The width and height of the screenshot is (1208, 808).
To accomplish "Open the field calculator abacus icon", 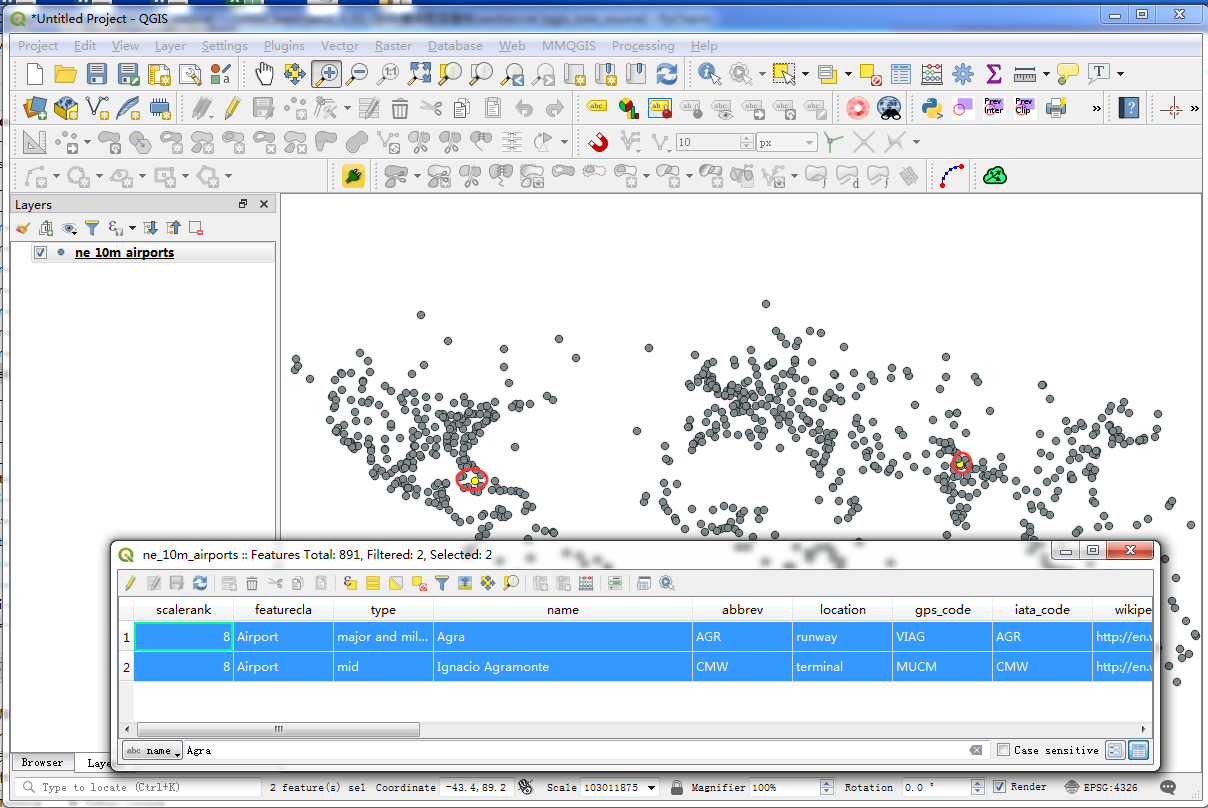I will pos(932,73).
